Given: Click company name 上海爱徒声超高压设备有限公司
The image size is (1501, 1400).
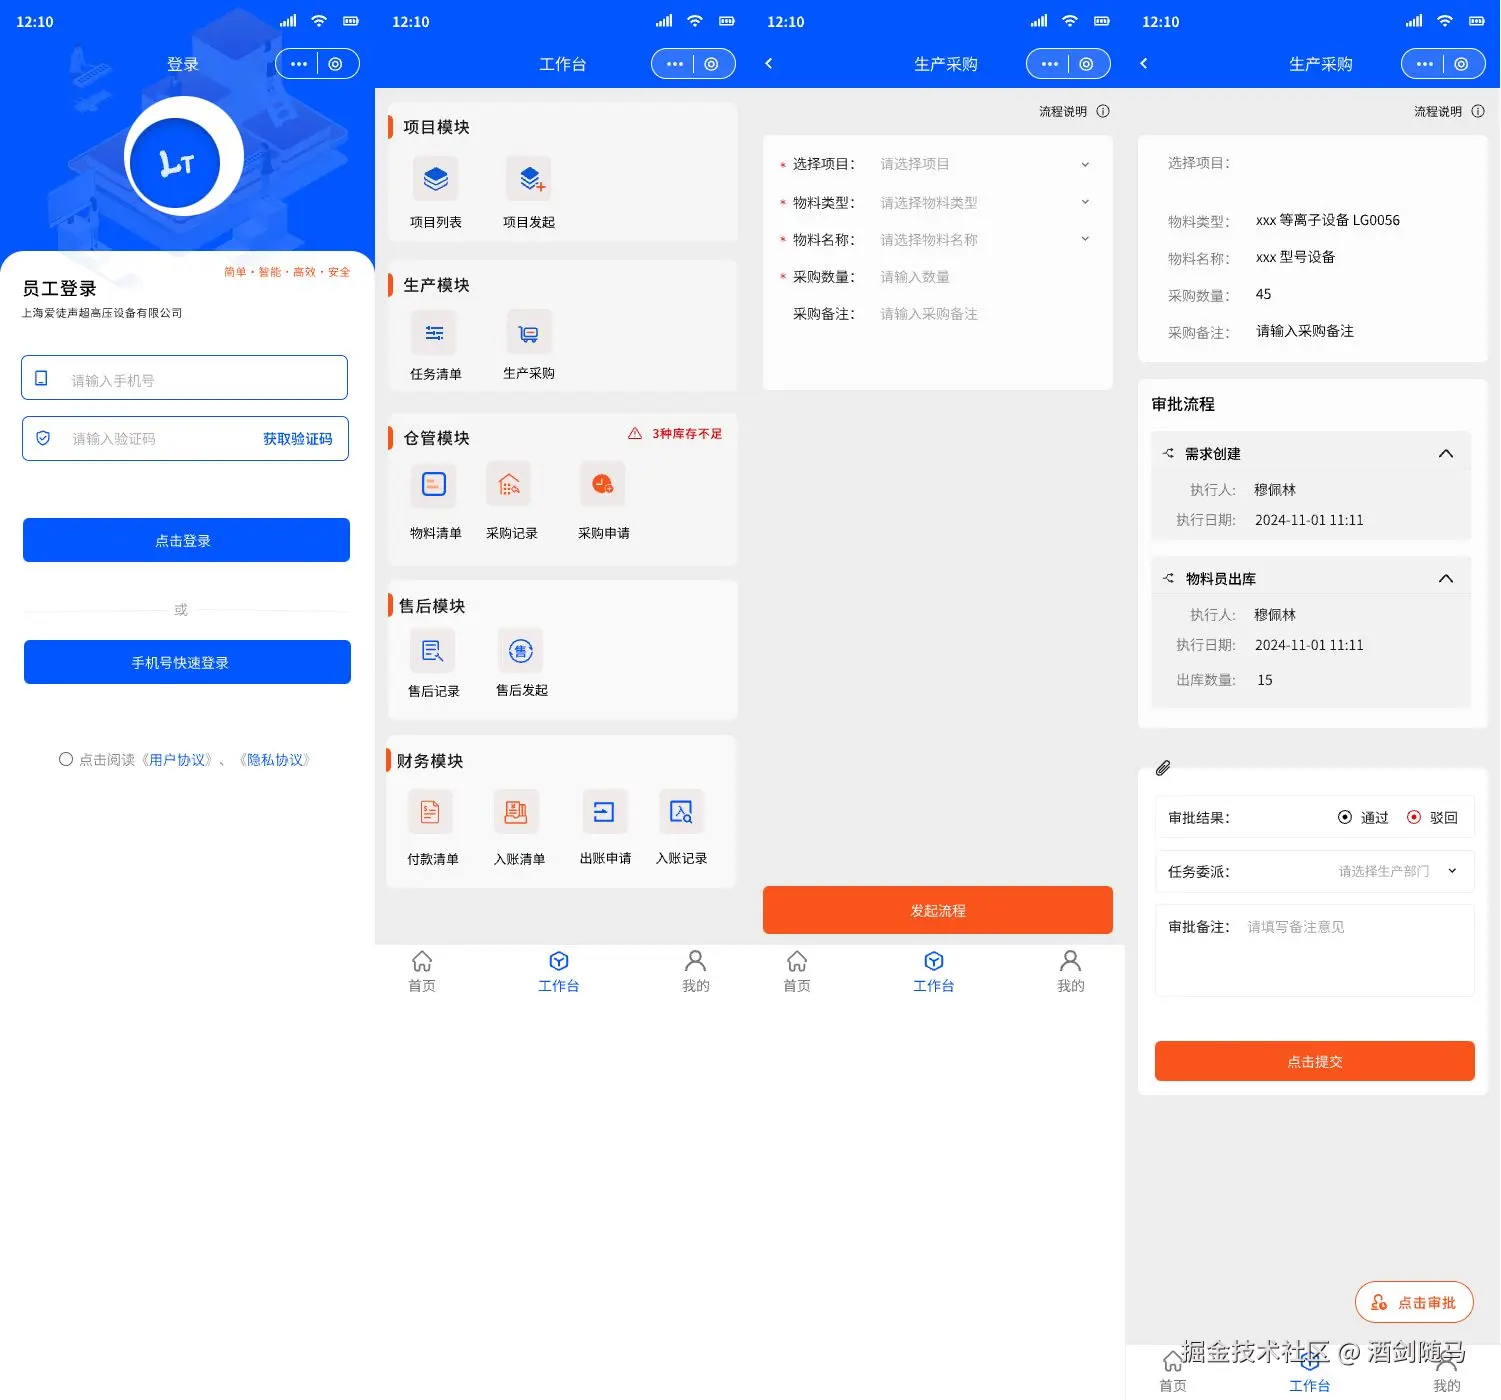Looking at the screenshot, I should [102, 313].
